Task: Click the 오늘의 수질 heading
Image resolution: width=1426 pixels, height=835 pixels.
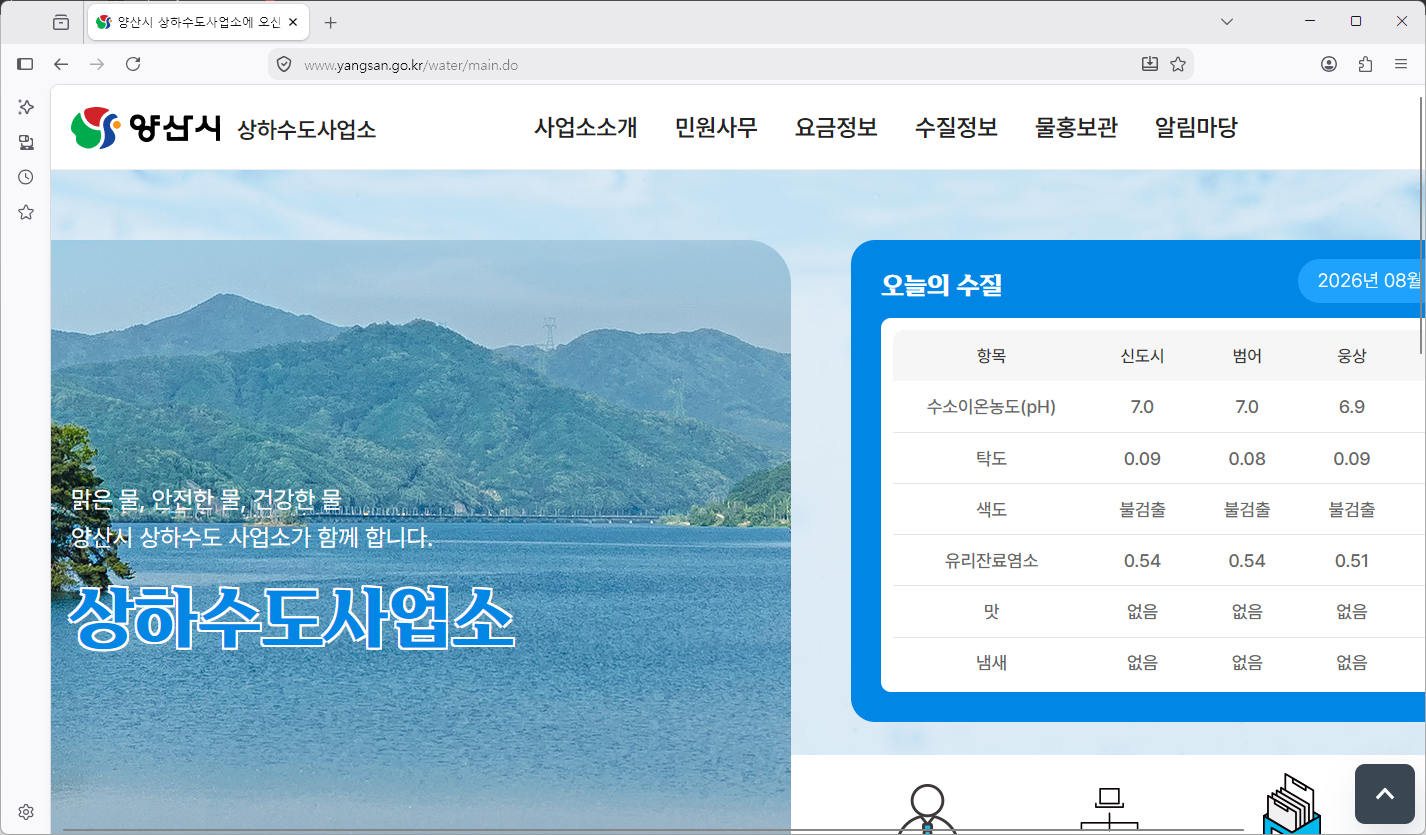Action: point(941,286)
